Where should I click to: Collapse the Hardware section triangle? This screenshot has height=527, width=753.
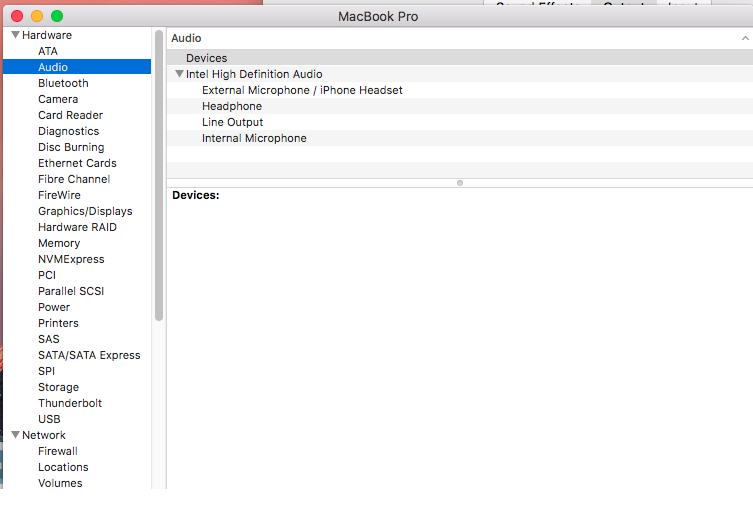[x=15, y=35]
